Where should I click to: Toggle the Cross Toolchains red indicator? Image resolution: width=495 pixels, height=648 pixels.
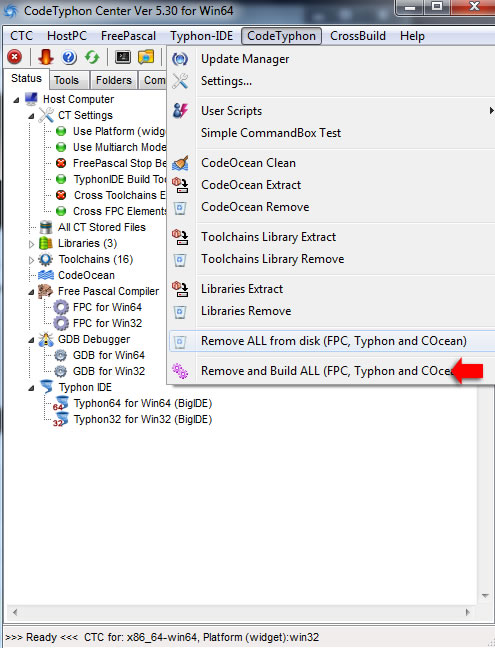pyautogui.click(x=61, y=195)
